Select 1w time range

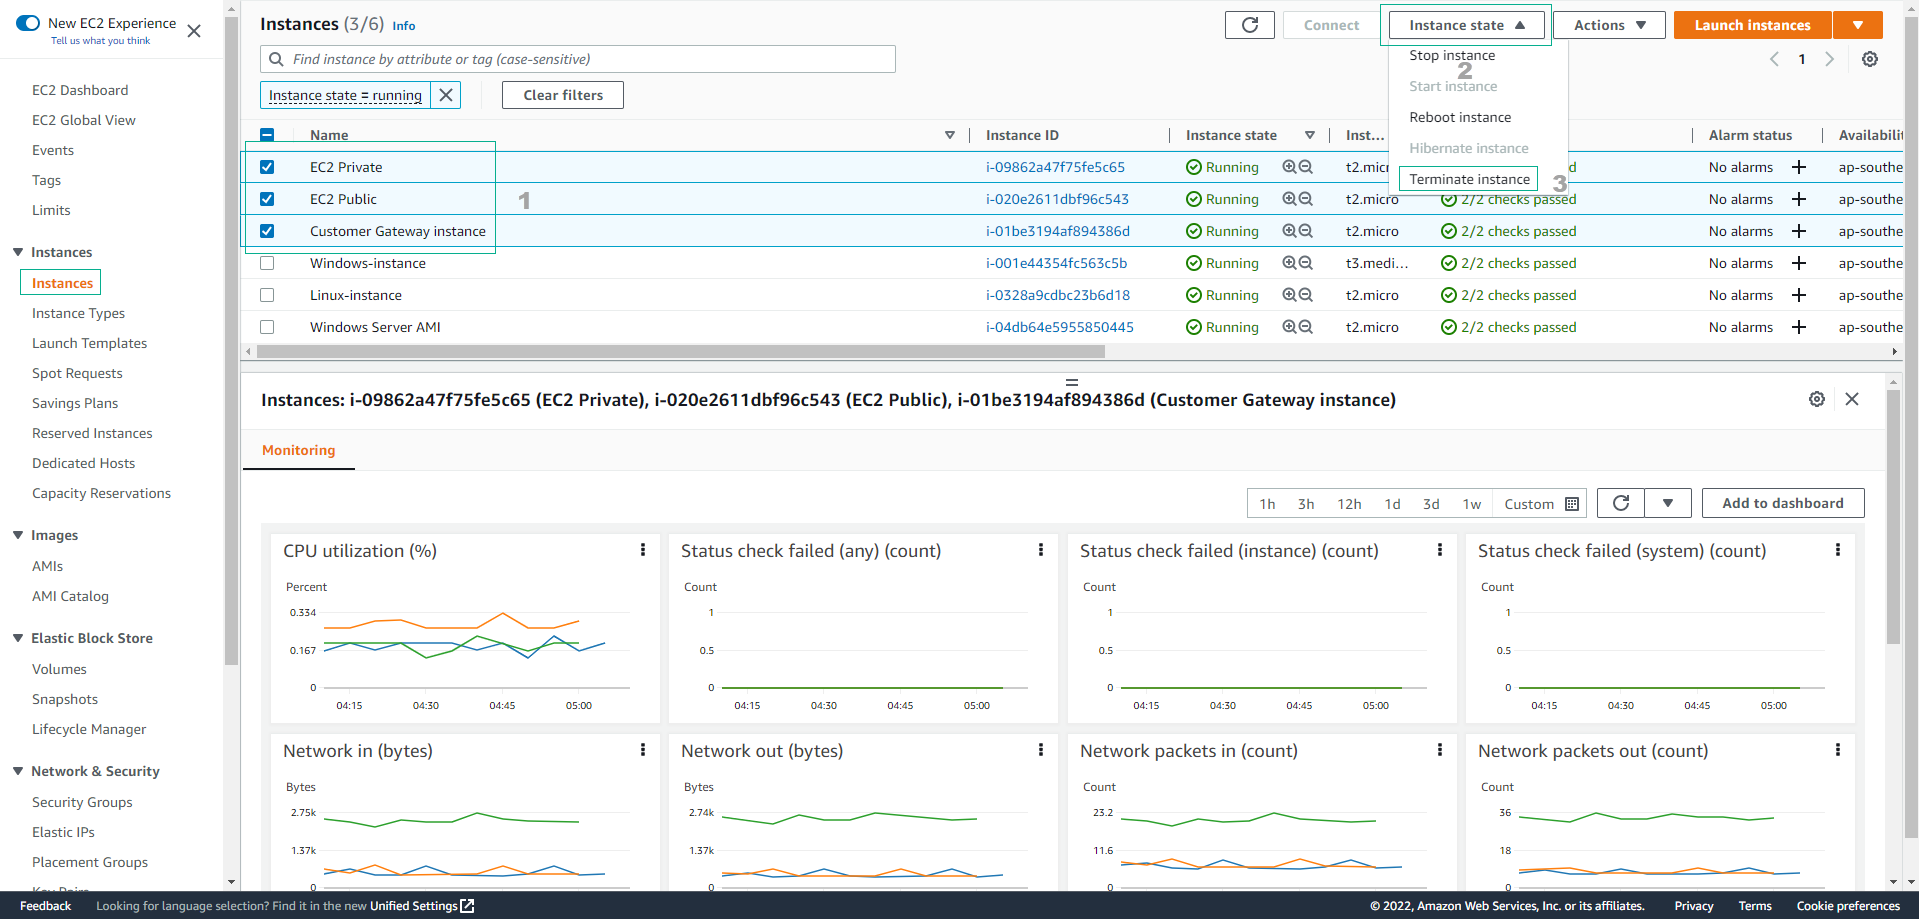(1472, 504)
